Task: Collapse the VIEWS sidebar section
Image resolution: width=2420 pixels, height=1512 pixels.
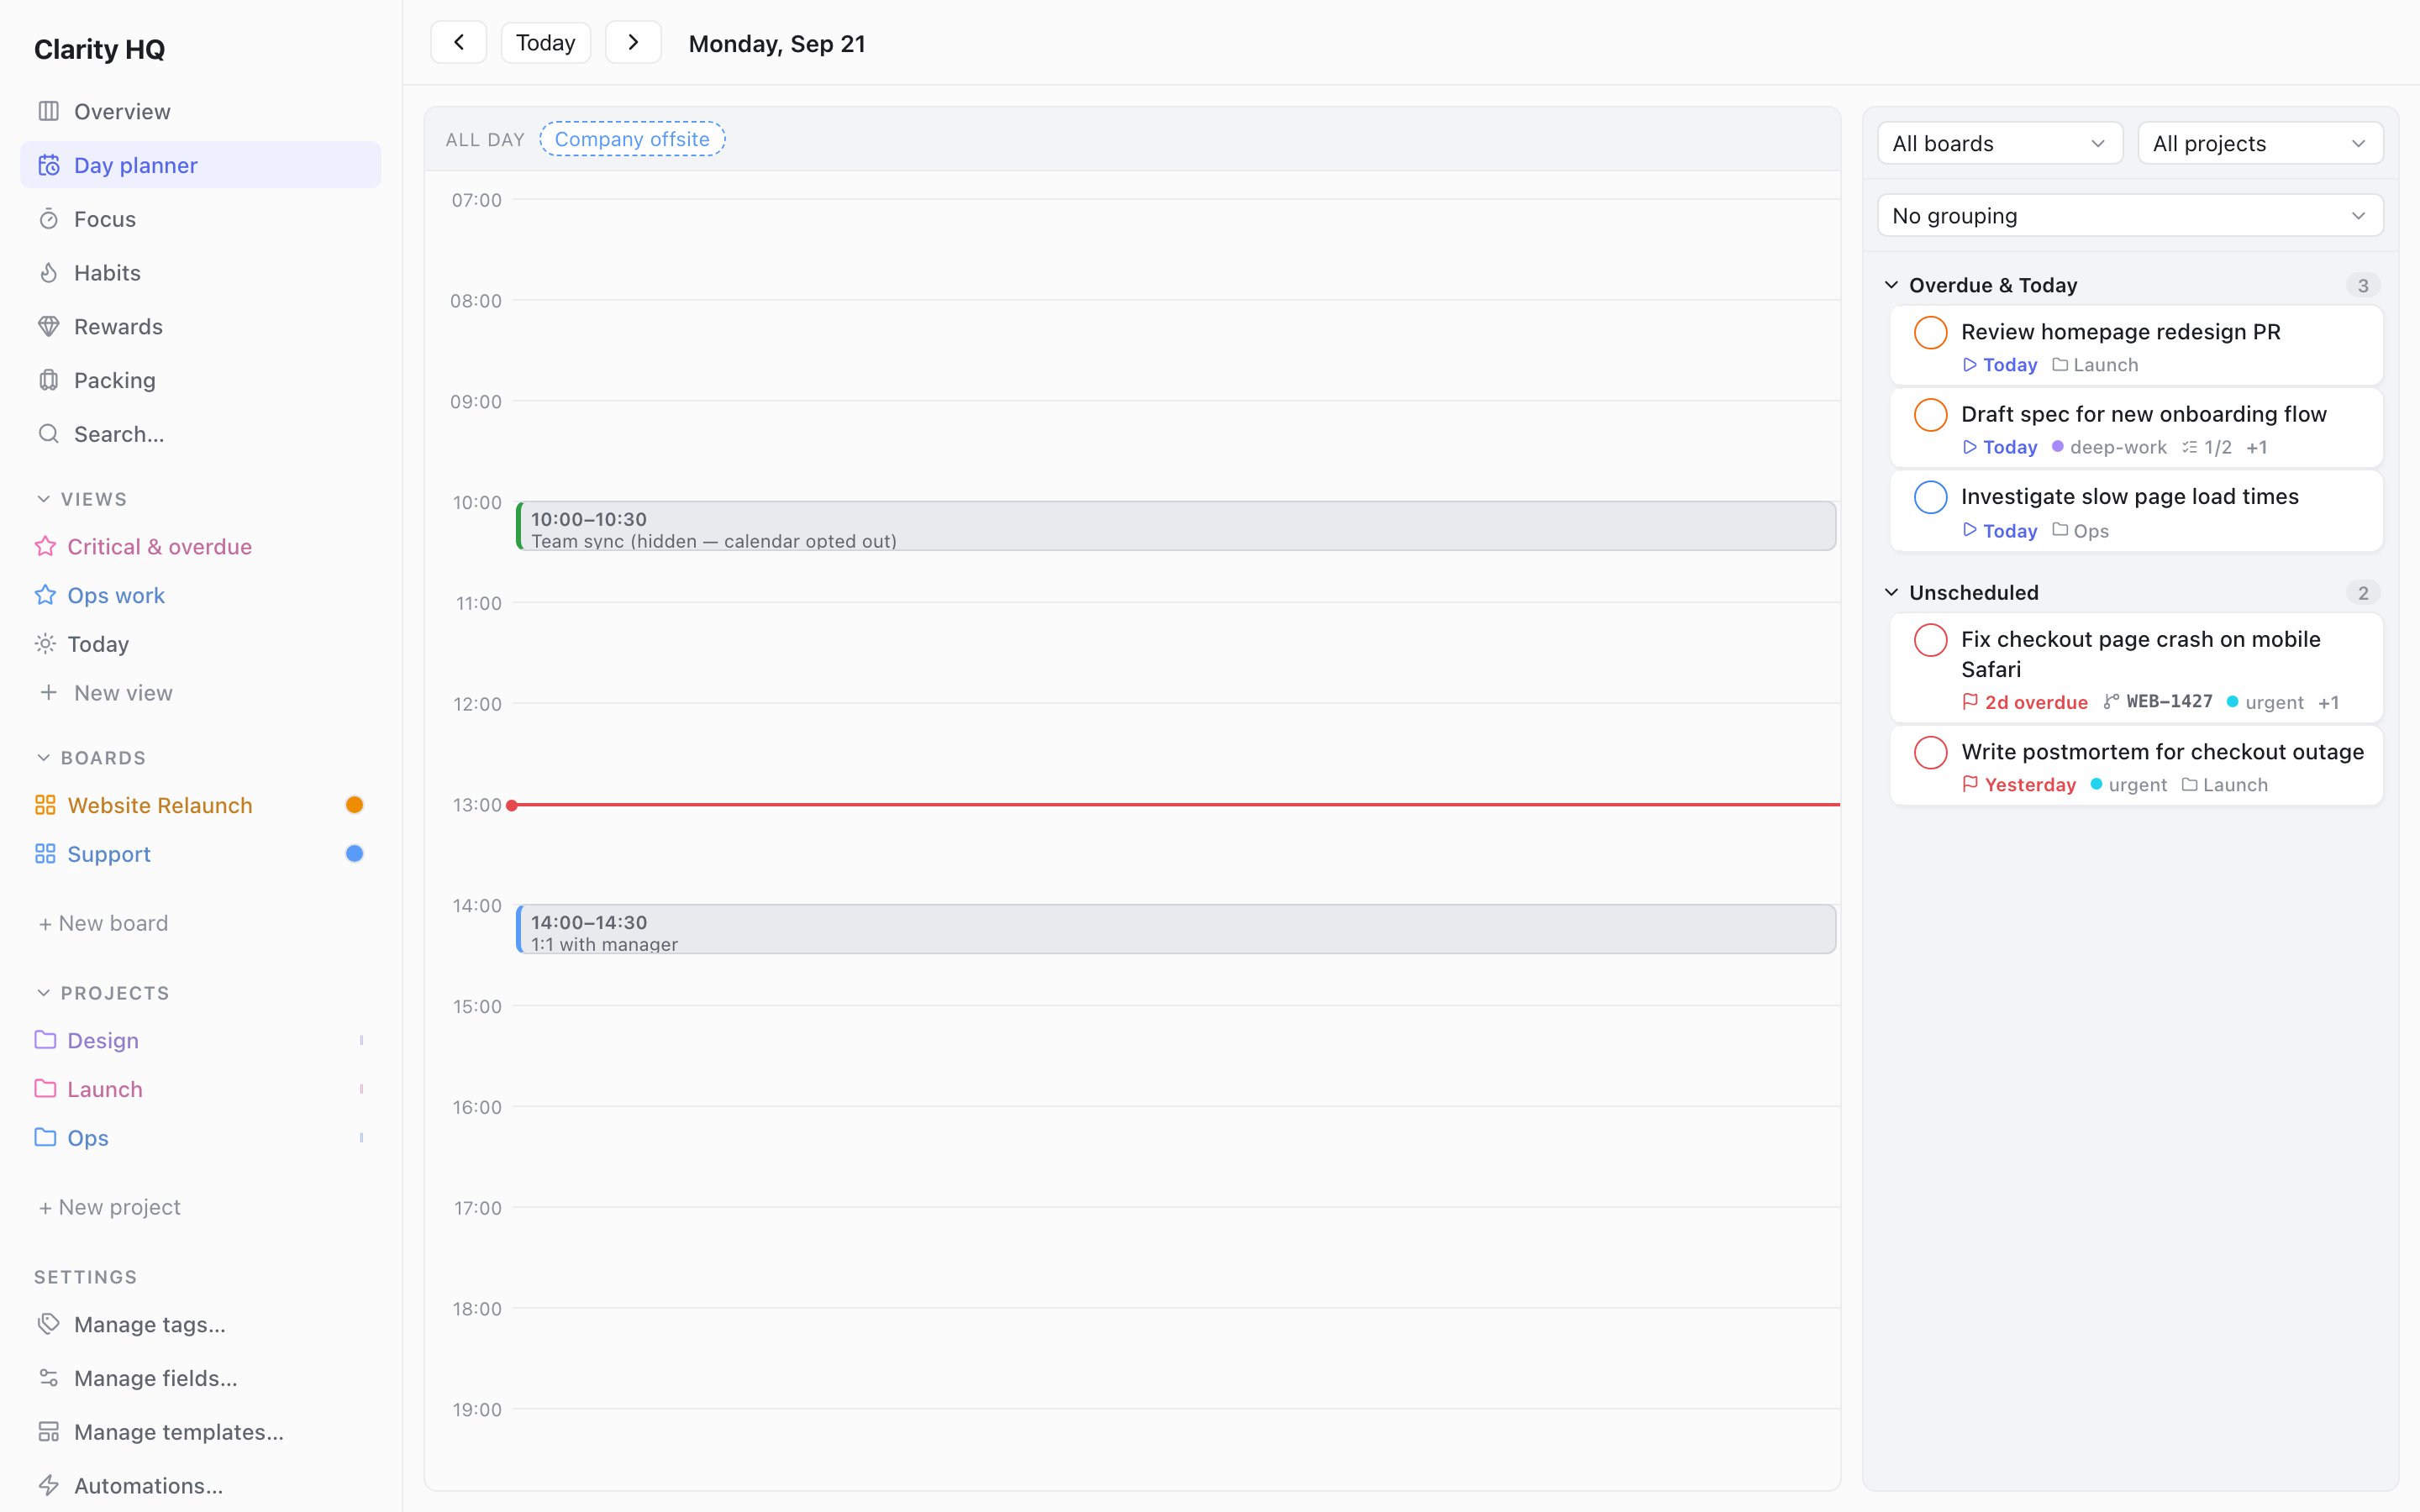Action: 43,499
